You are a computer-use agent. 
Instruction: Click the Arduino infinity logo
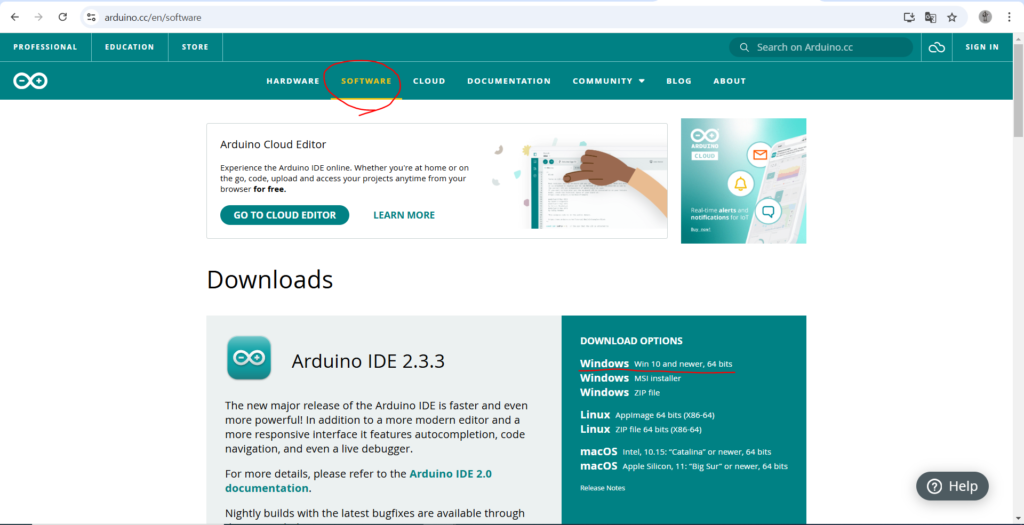coord(31,81)
